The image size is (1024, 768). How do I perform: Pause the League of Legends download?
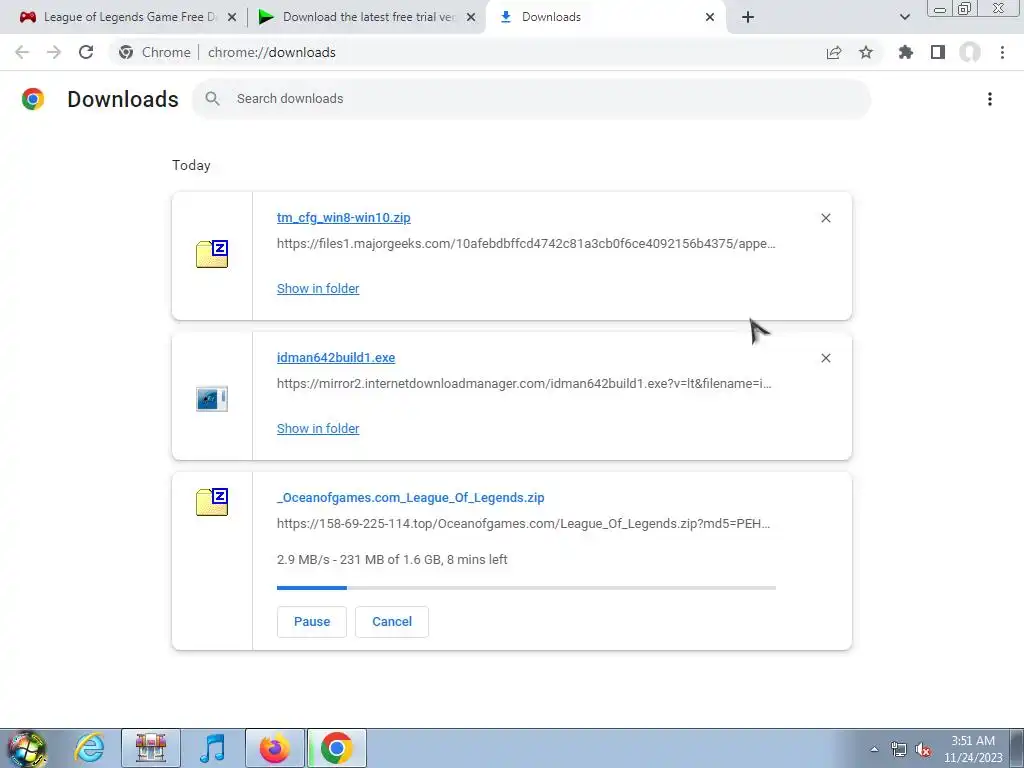(x=312, y=622)
